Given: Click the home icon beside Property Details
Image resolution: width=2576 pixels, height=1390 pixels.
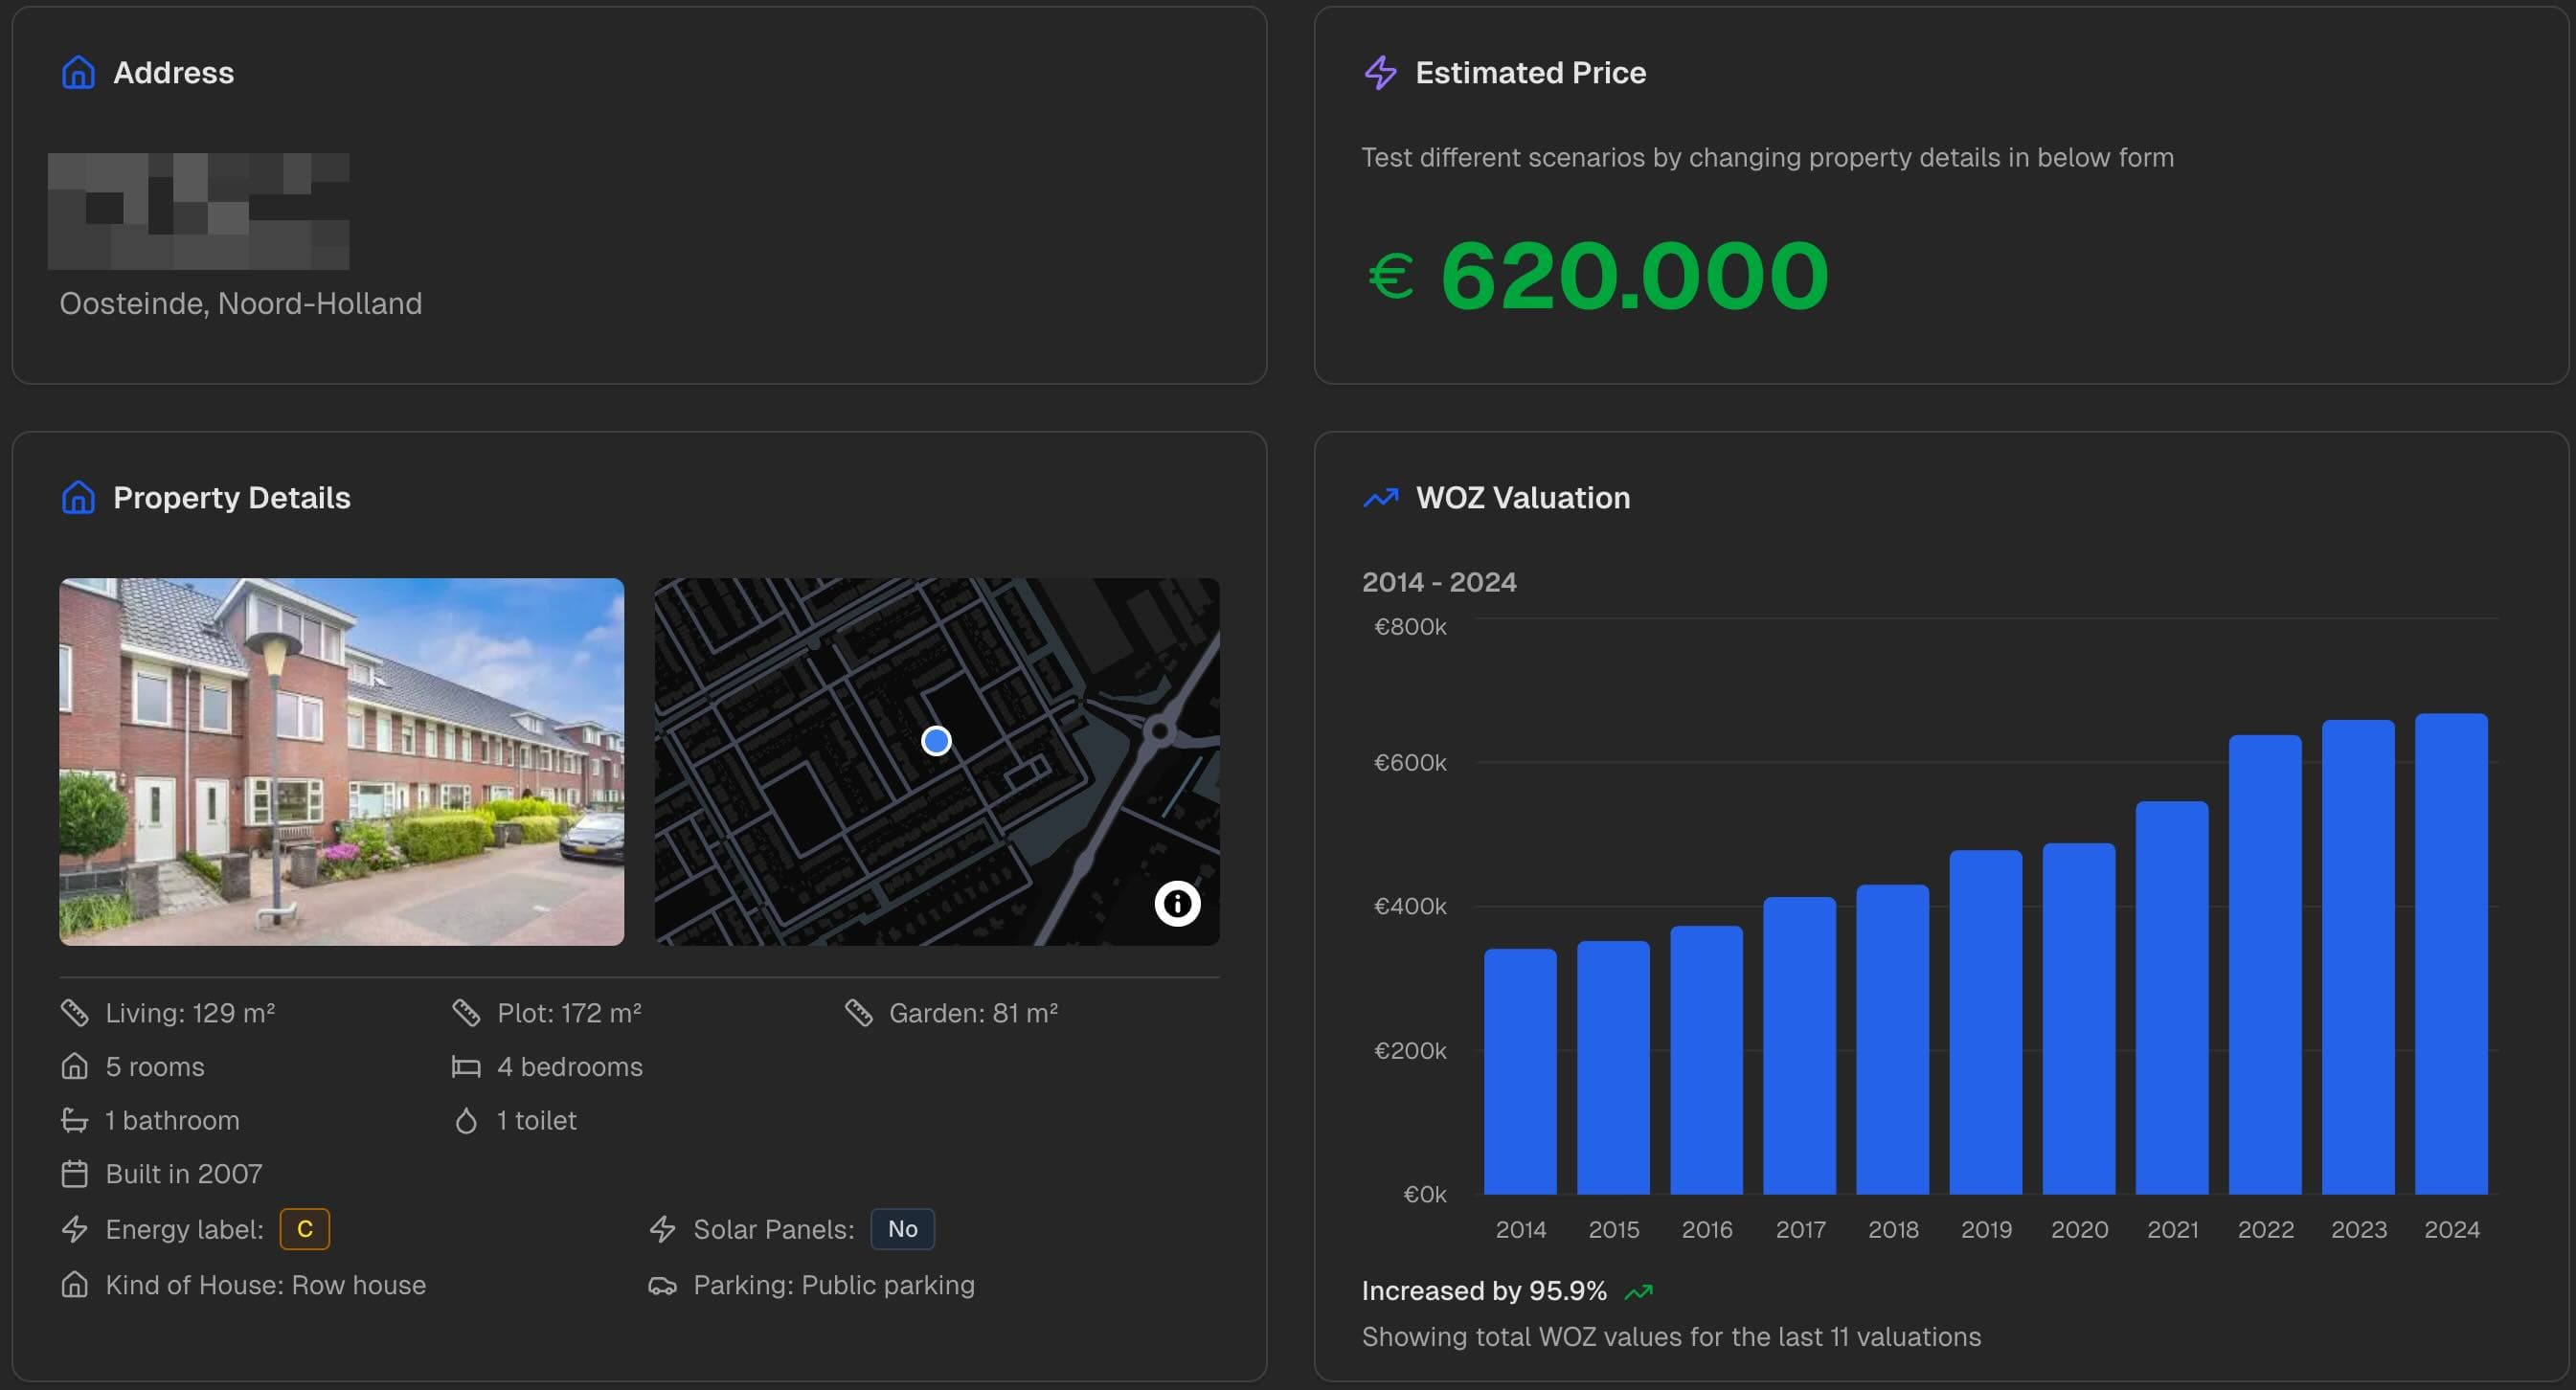Looking at the screenshot, I should click(77, 497).
